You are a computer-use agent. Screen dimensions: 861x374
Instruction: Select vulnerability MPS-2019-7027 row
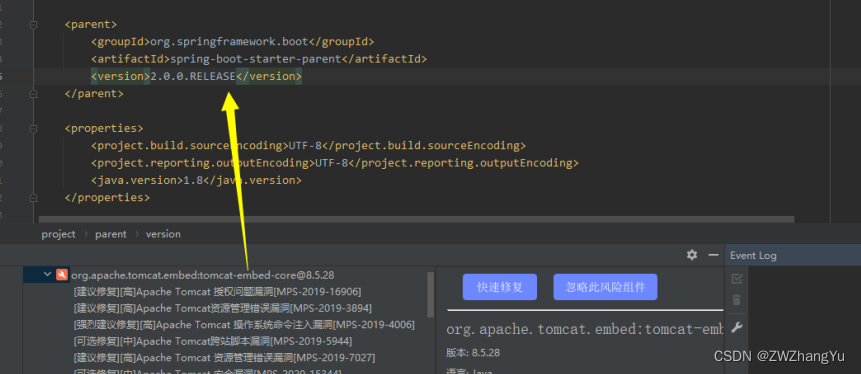click(224, 358)
